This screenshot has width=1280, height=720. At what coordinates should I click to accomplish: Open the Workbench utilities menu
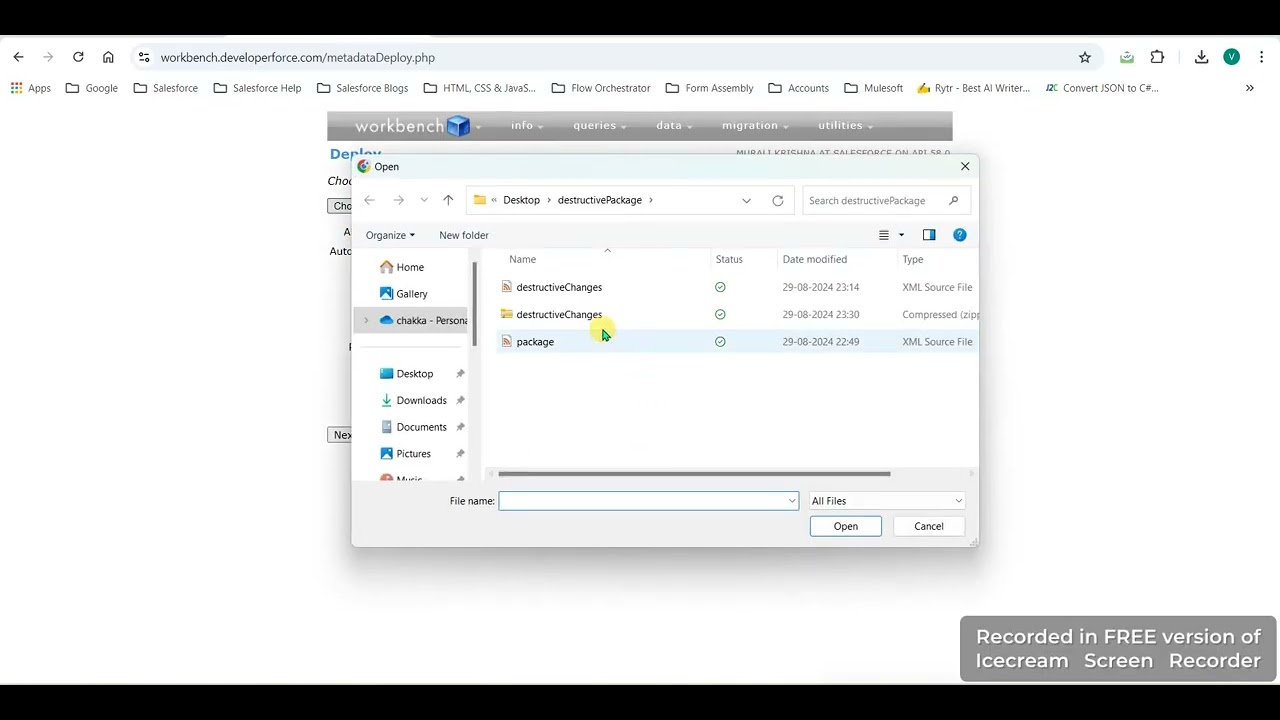coord(845,126)
